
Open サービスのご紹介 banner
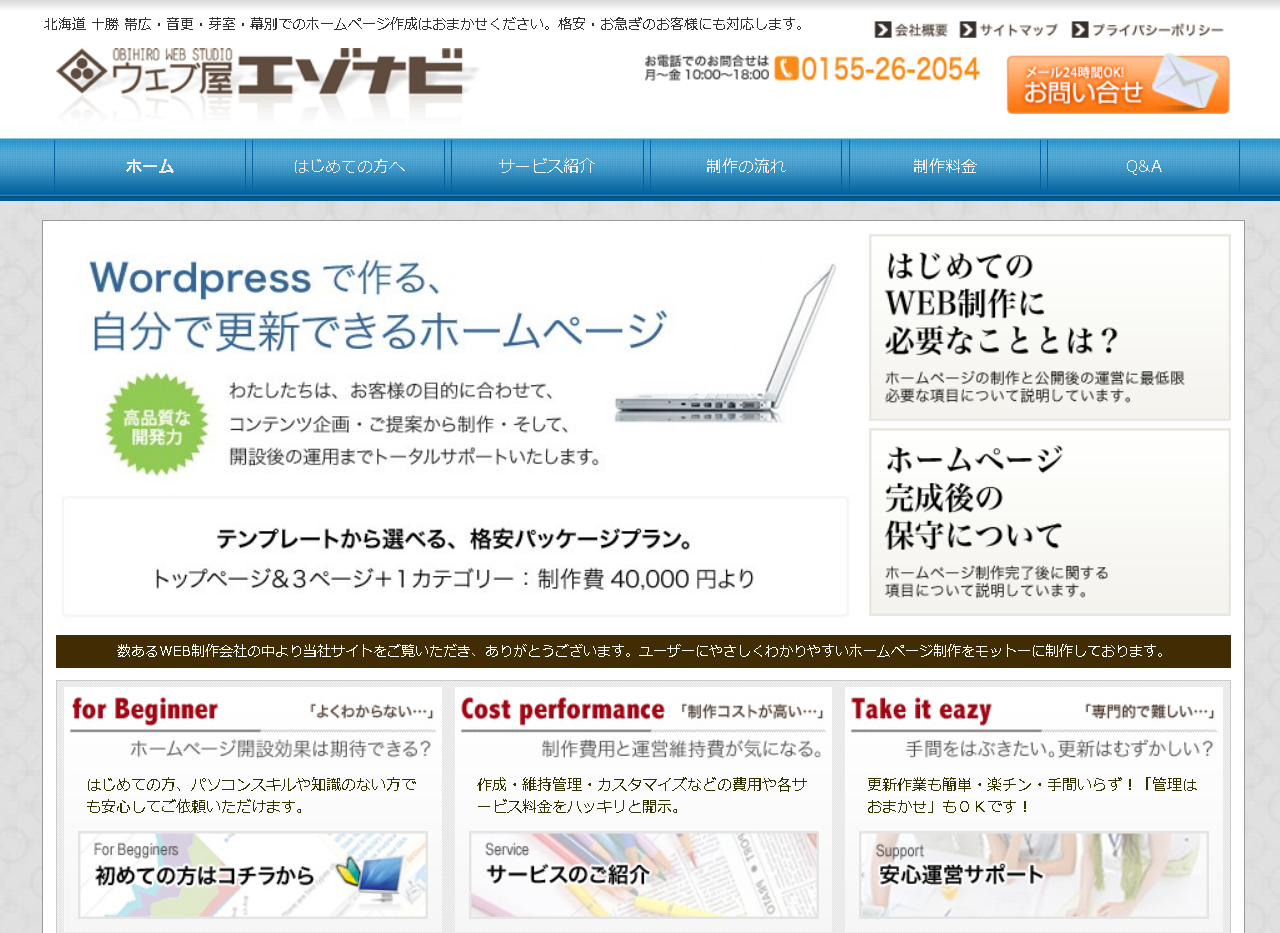pyautogui.click(x=643, y=875)
